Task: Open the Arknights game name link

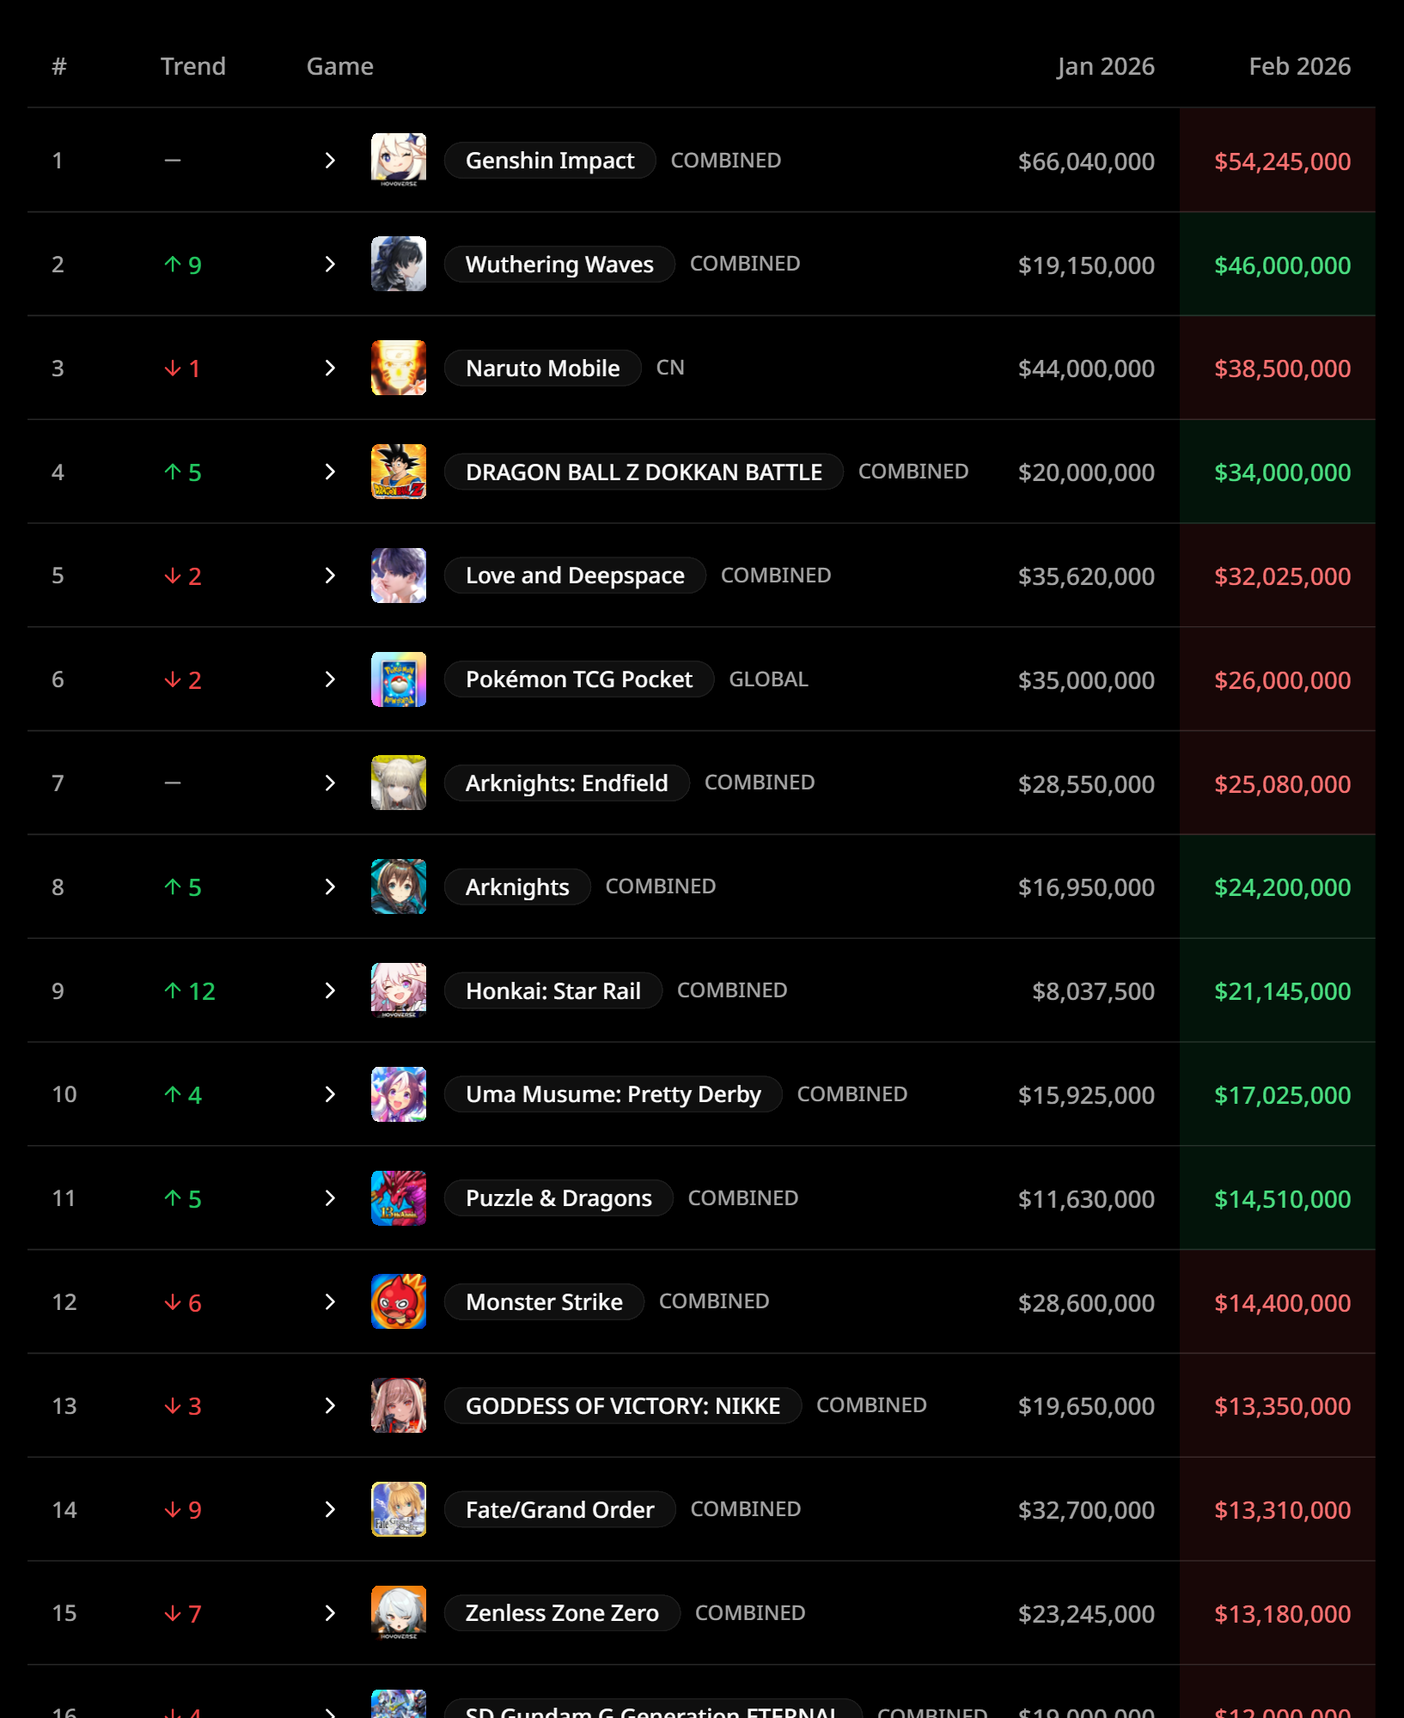Action: click(x=517, y=887)
